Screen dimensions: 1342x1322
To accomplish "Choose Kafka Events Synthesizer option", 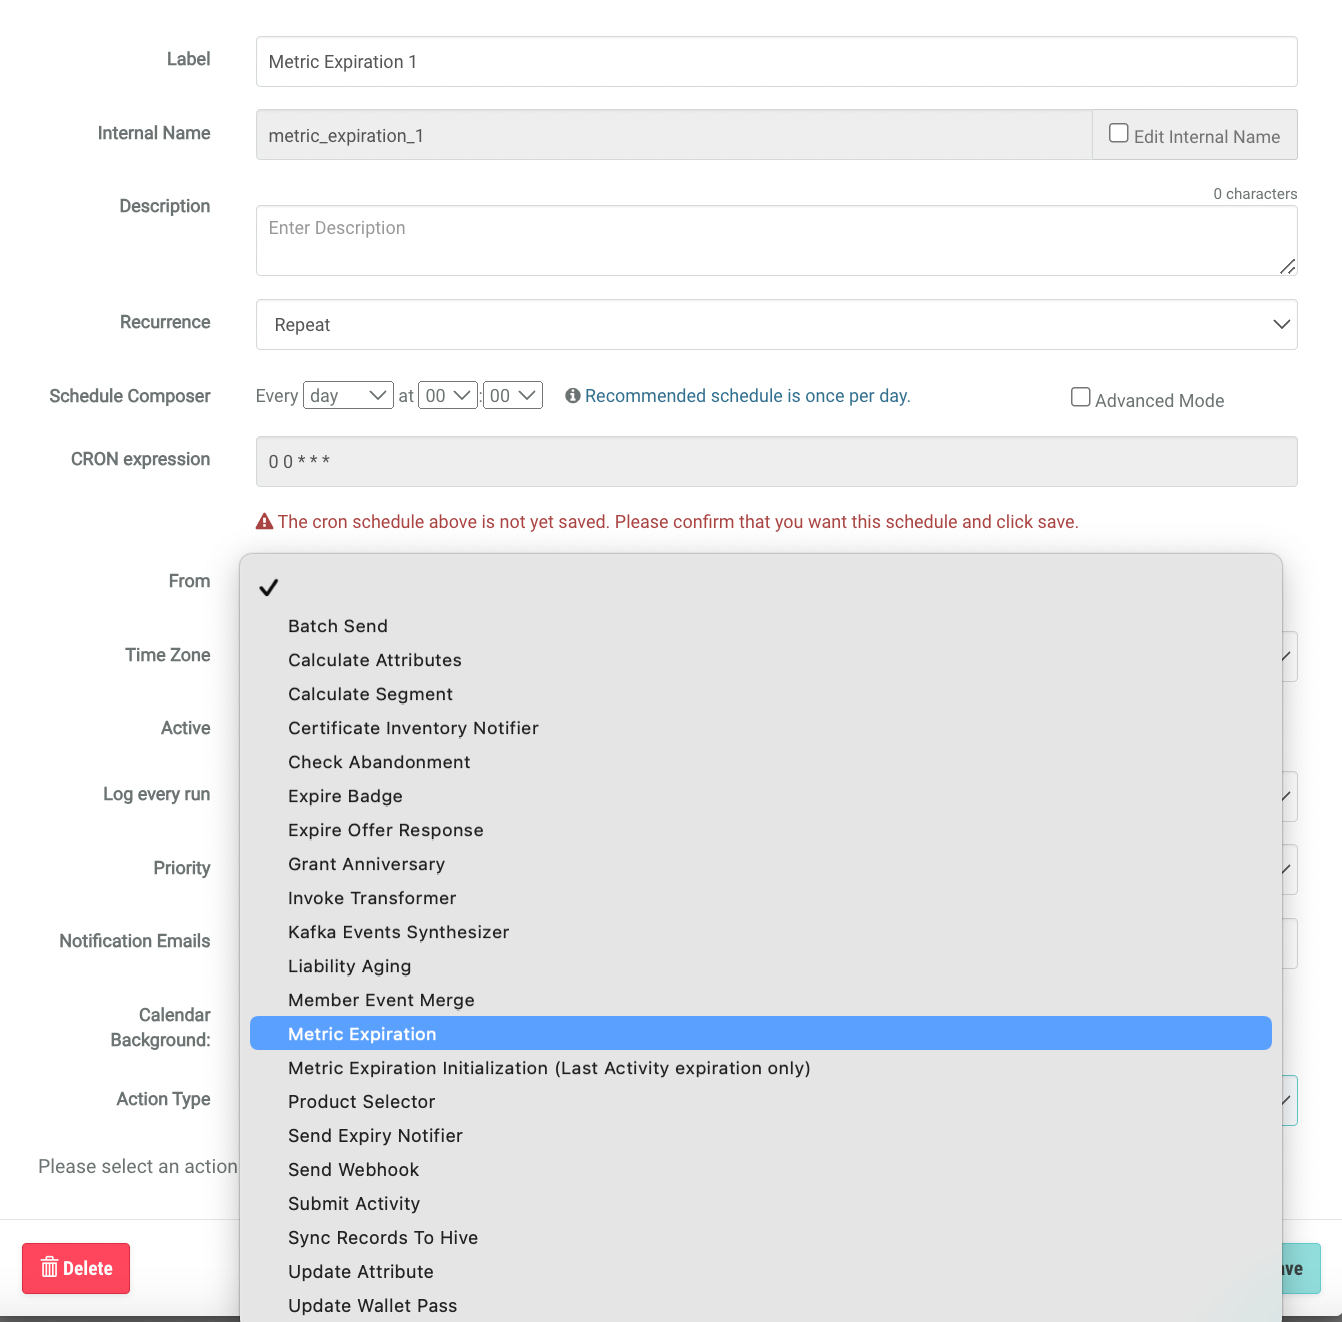I will tap(398, 932).
